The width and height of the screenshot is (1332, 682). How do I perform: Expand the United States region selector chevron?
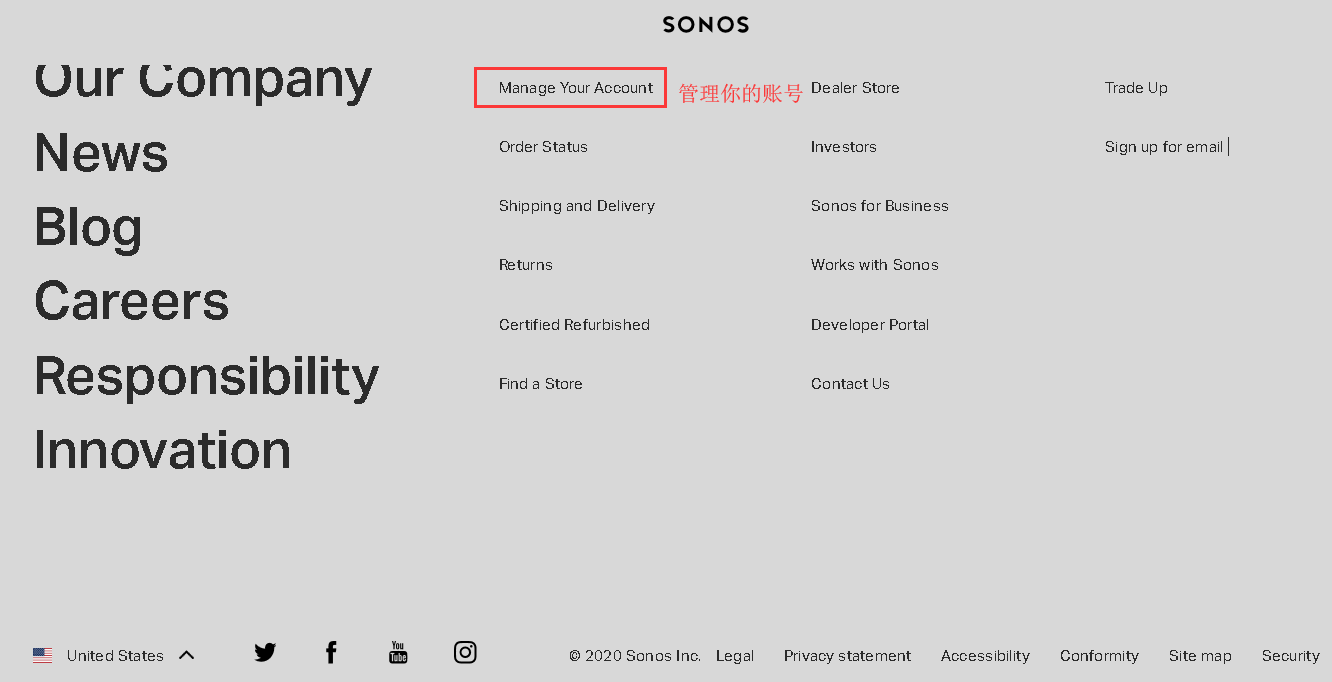click(x=186, y=656)
